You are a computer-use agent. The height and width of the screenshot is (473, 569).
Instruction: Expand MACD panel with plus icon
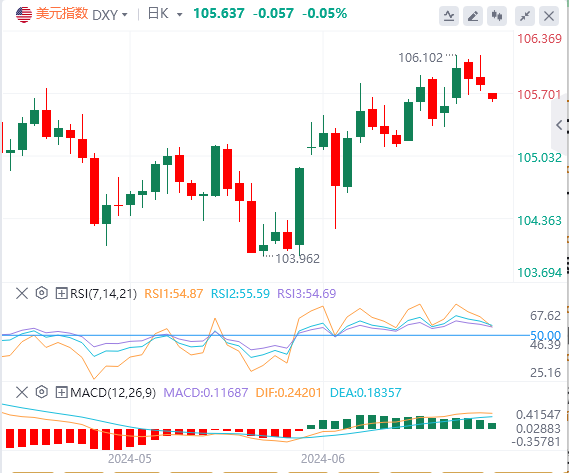coord(61,392)
